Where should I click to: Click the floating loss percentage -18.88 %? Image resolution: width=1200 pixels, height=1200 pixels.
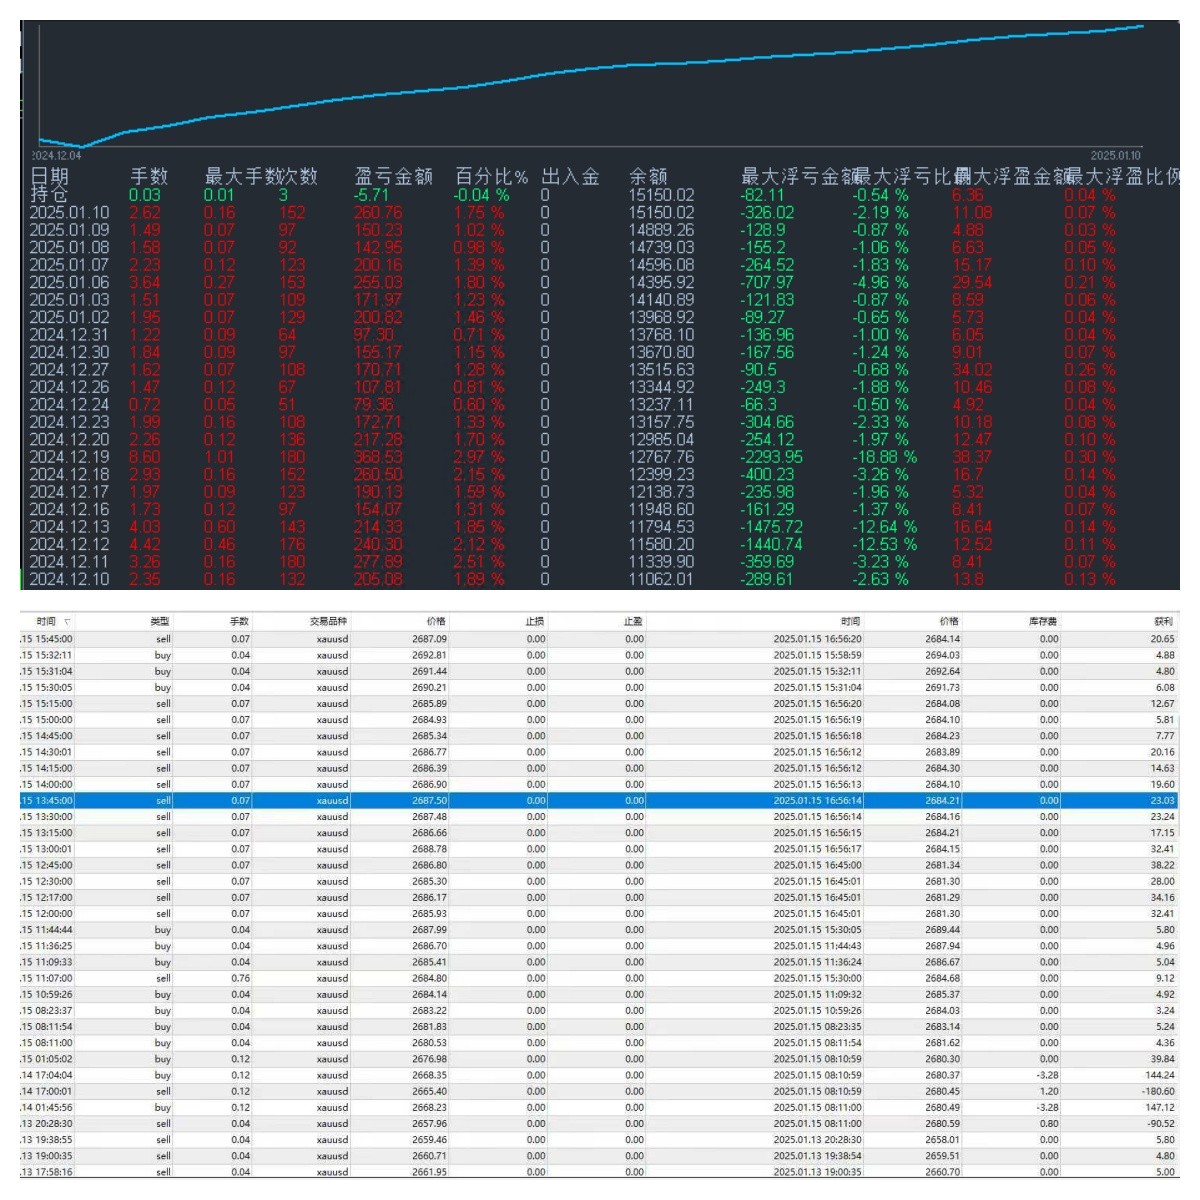point(884,457)
